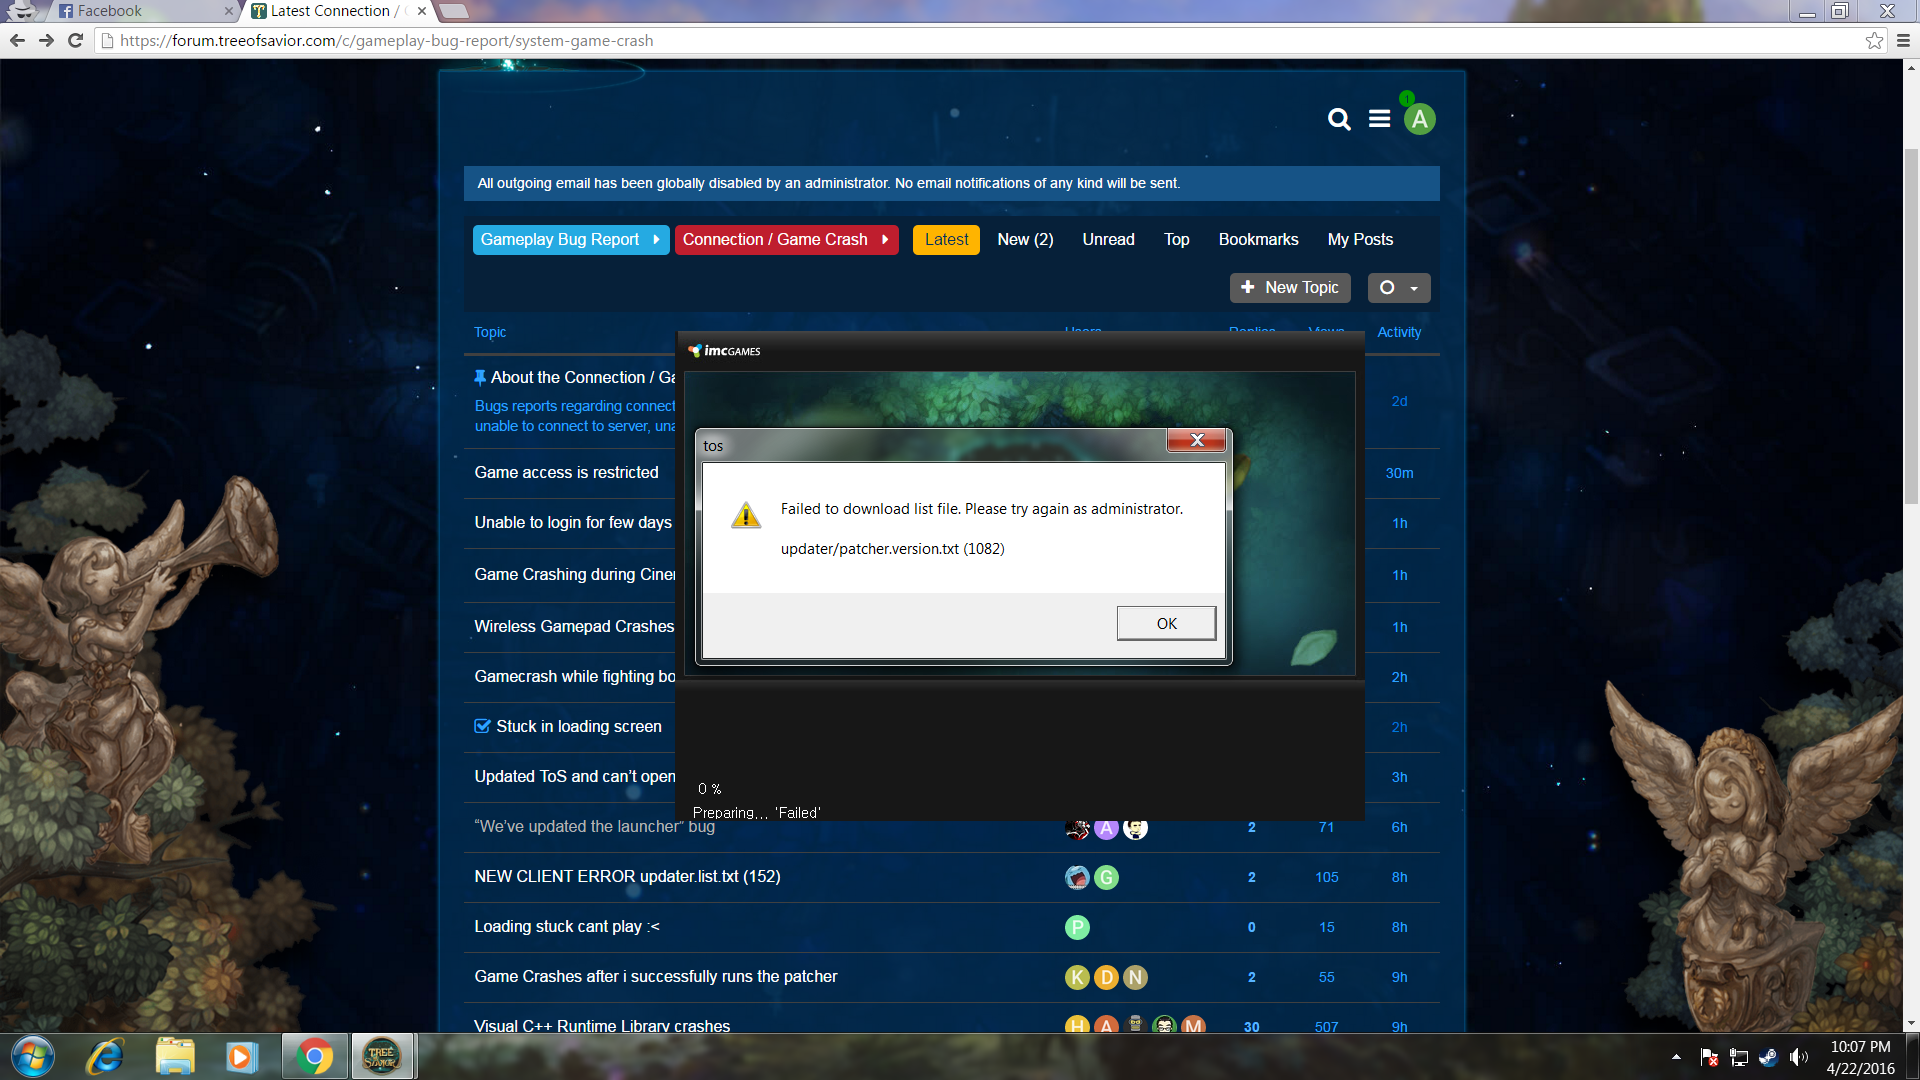Open 'Game Crashes after i successfully runs the patcher' topic
Image resolution: width=1920 pixels, height=1080 pixels.
coord(655,977)
